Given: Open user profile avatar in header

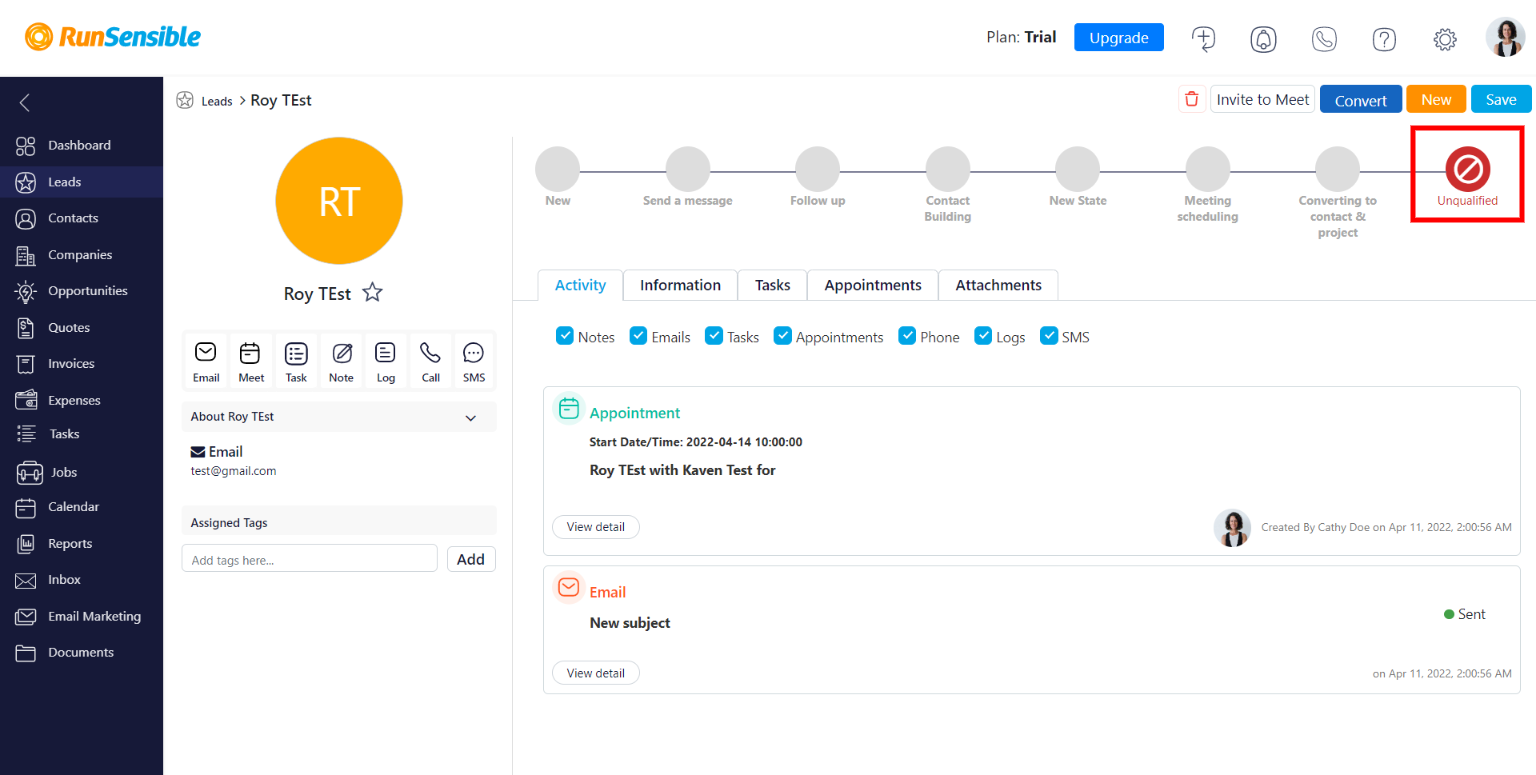Looking at the screenshot, I should click(1505, 38).
